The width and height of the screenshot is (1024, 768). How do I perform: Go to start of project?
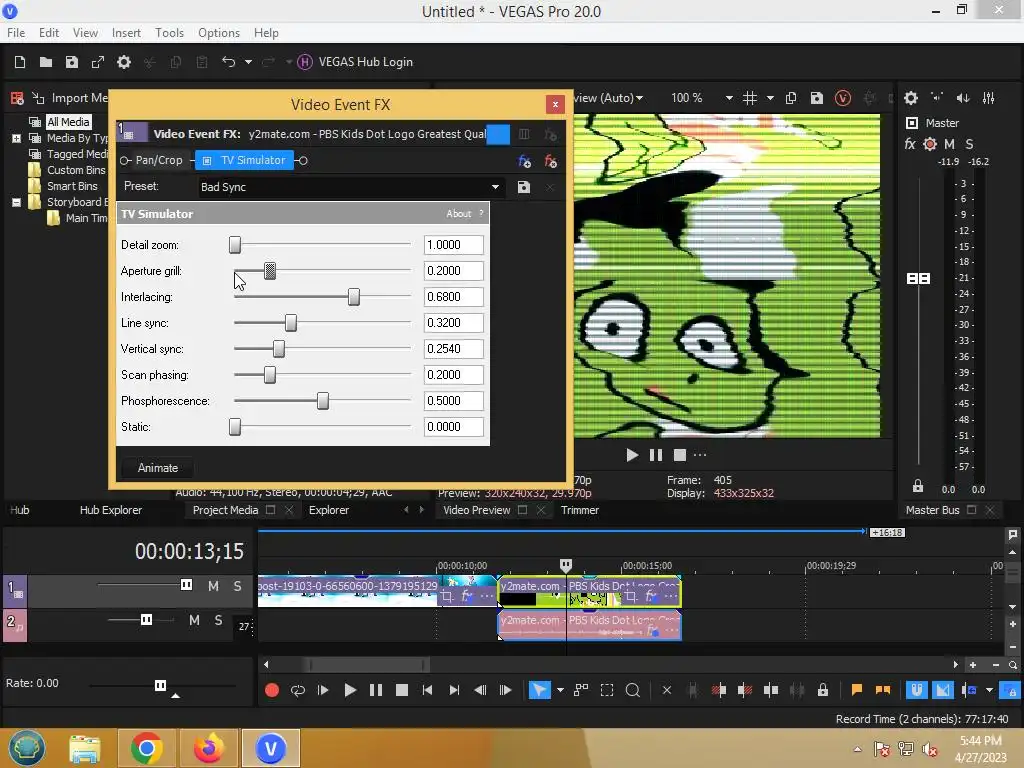[x=427, y=690]
